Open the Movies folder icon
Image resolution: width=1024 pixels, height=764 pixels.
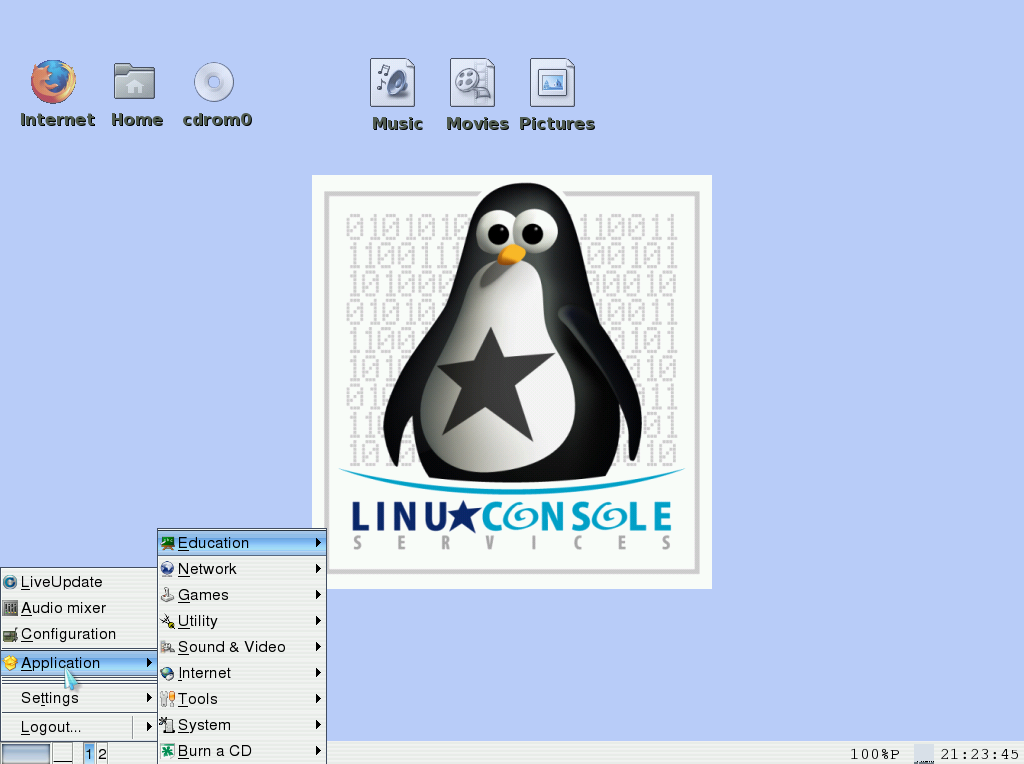point(473,83)
